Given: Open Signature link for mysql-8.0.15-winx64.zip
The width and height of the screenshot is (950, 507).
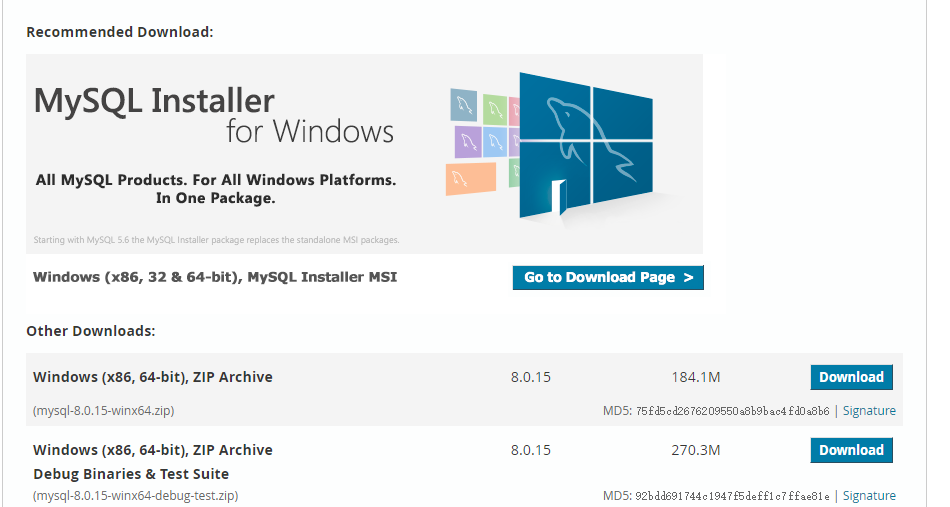Looking at the screenshot, I should click(x=869, y=411).
